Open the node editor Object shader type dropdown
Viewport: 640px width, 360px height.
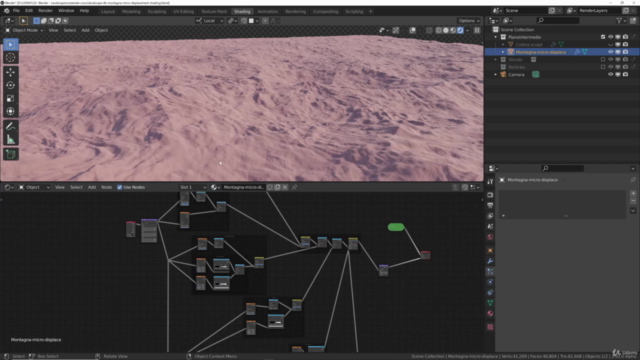(x=34, y=187)
